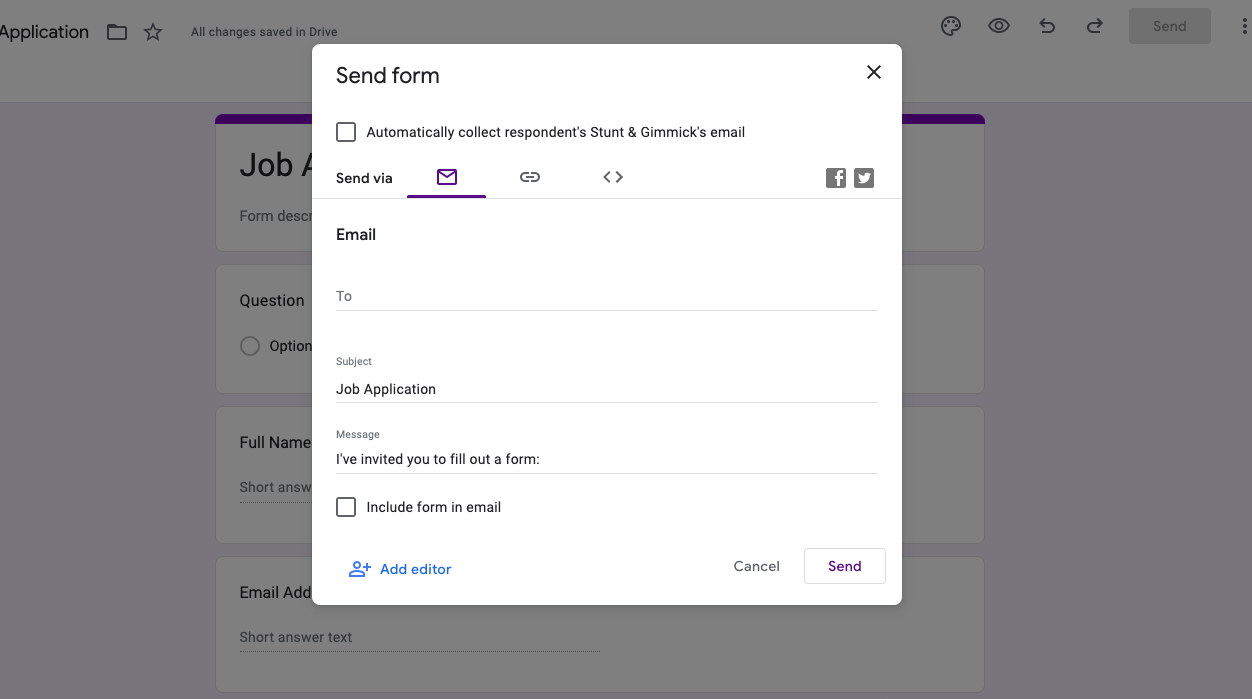
Task: Cancel the Send form dialog
Action: click(756, 566)
